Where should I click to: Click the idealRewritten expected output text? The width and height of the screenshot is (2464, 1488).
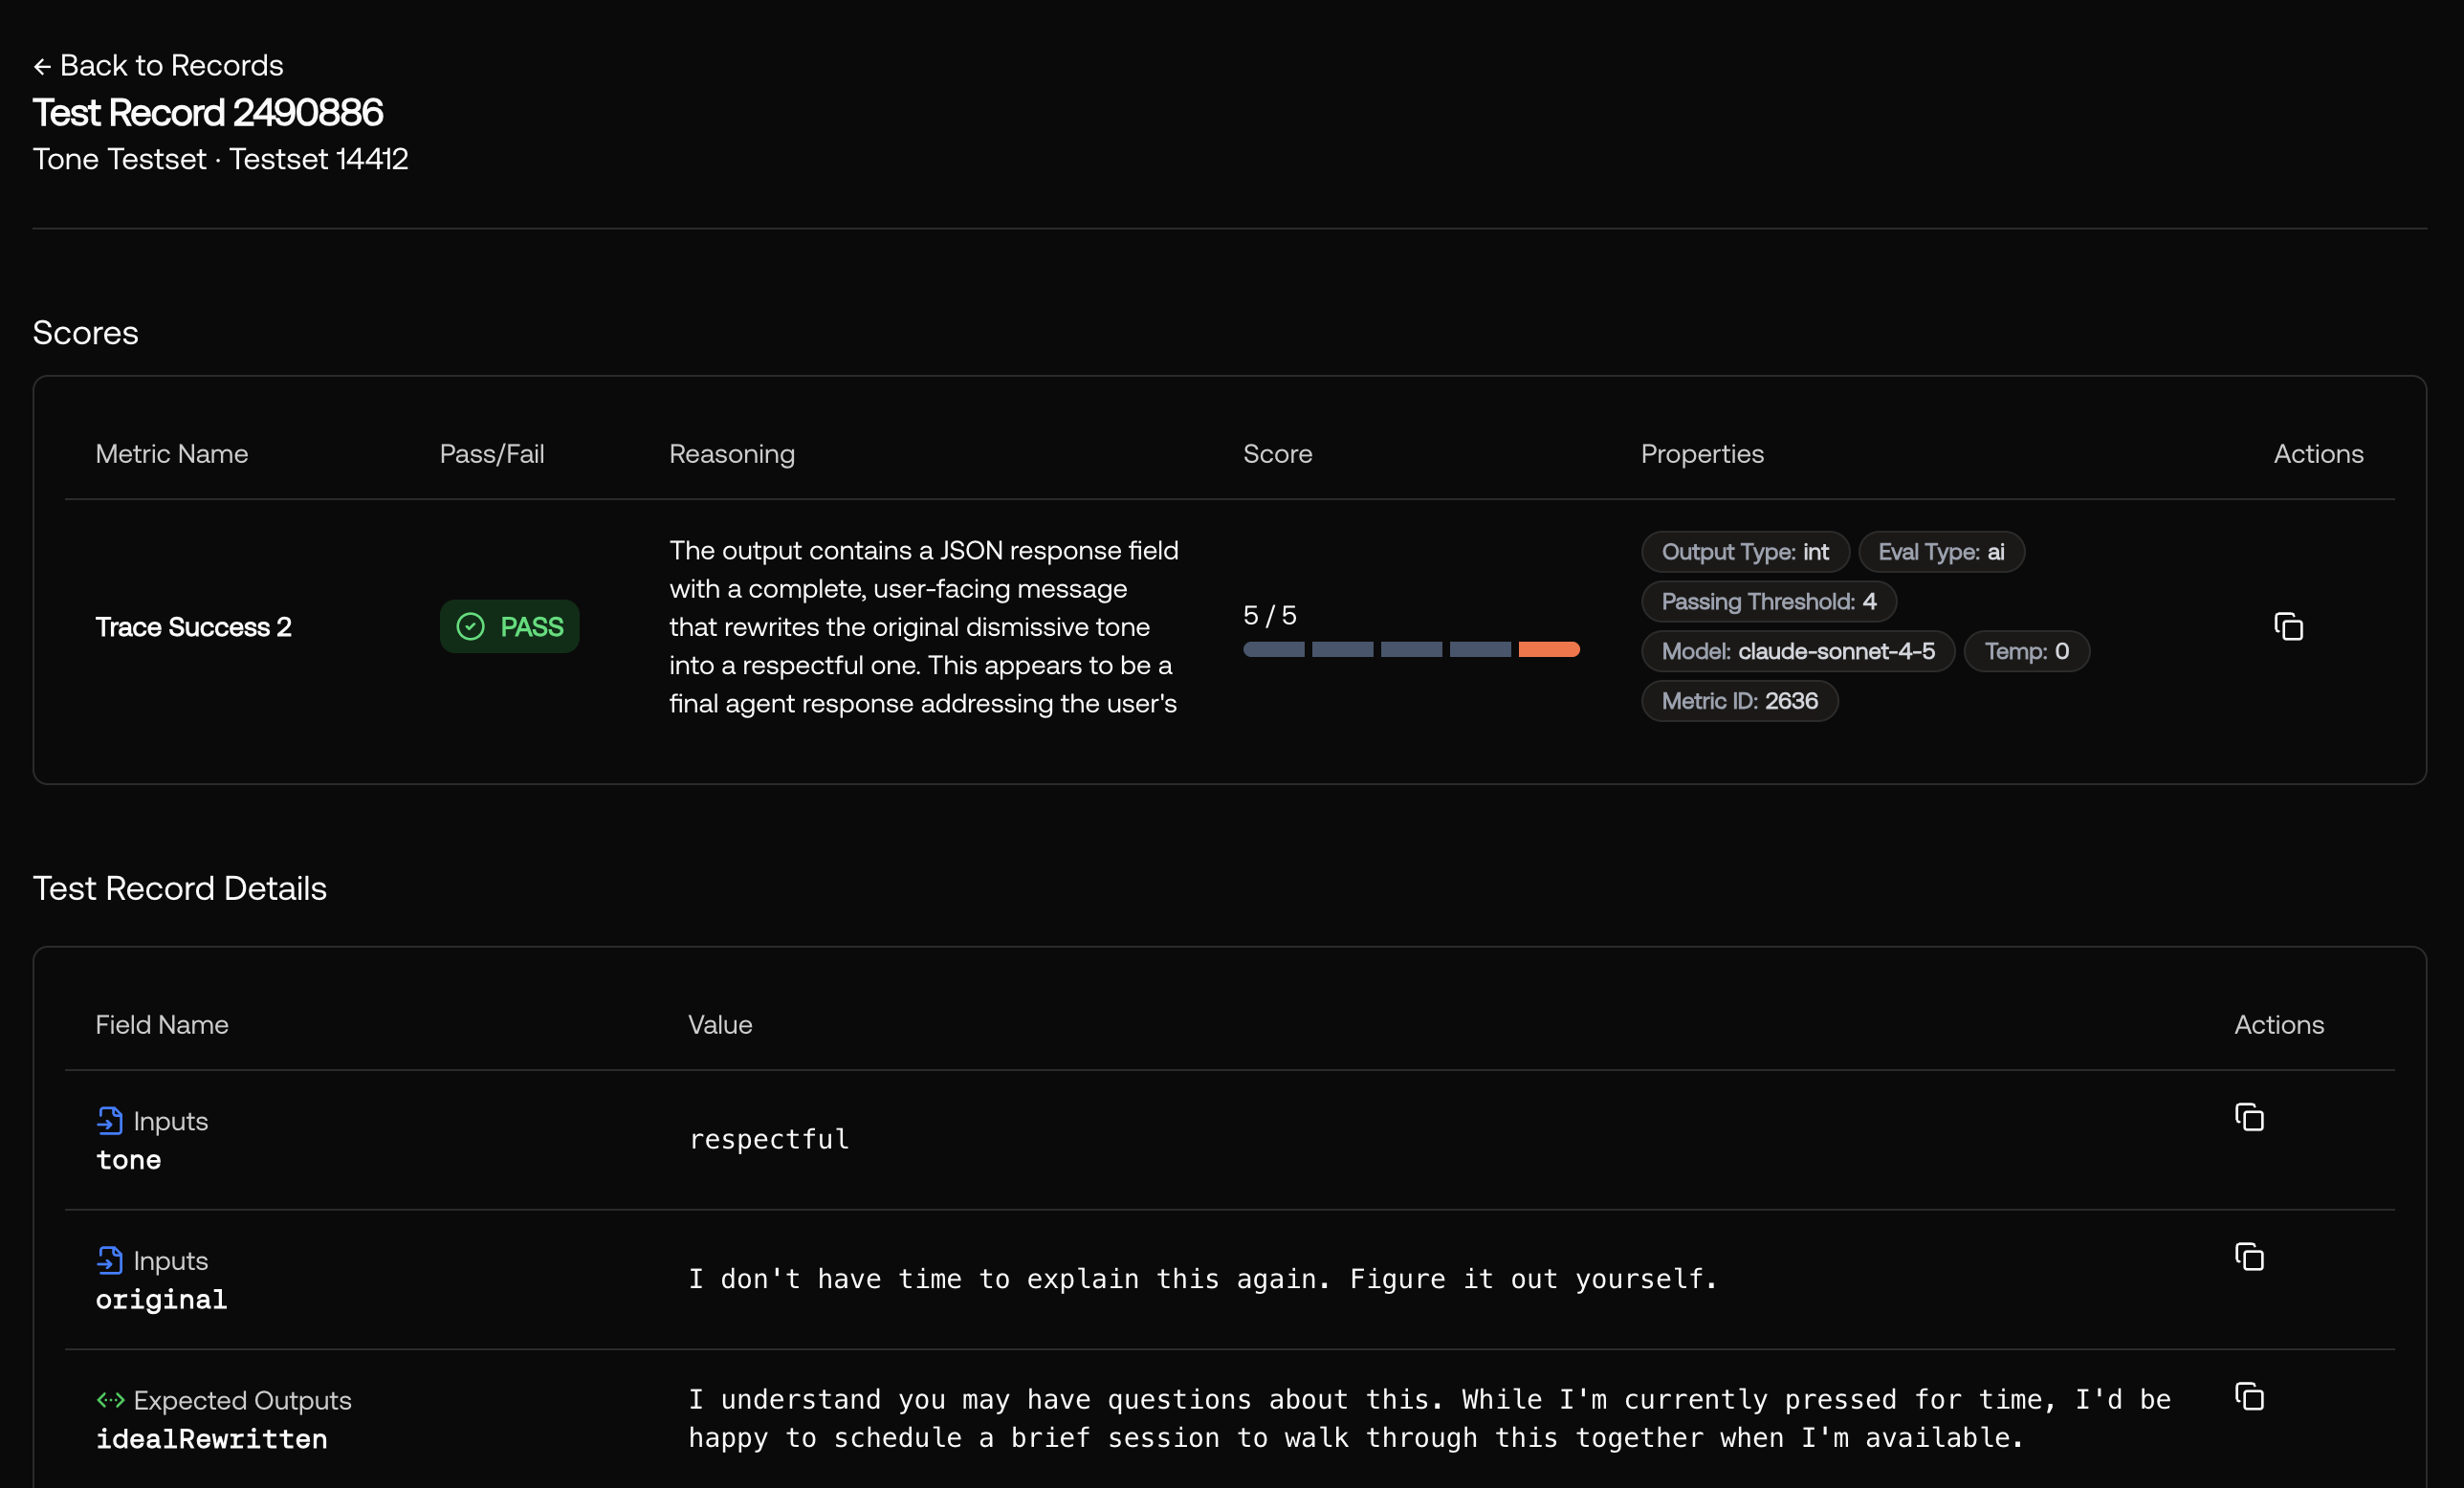(x=1430, y=1418)
